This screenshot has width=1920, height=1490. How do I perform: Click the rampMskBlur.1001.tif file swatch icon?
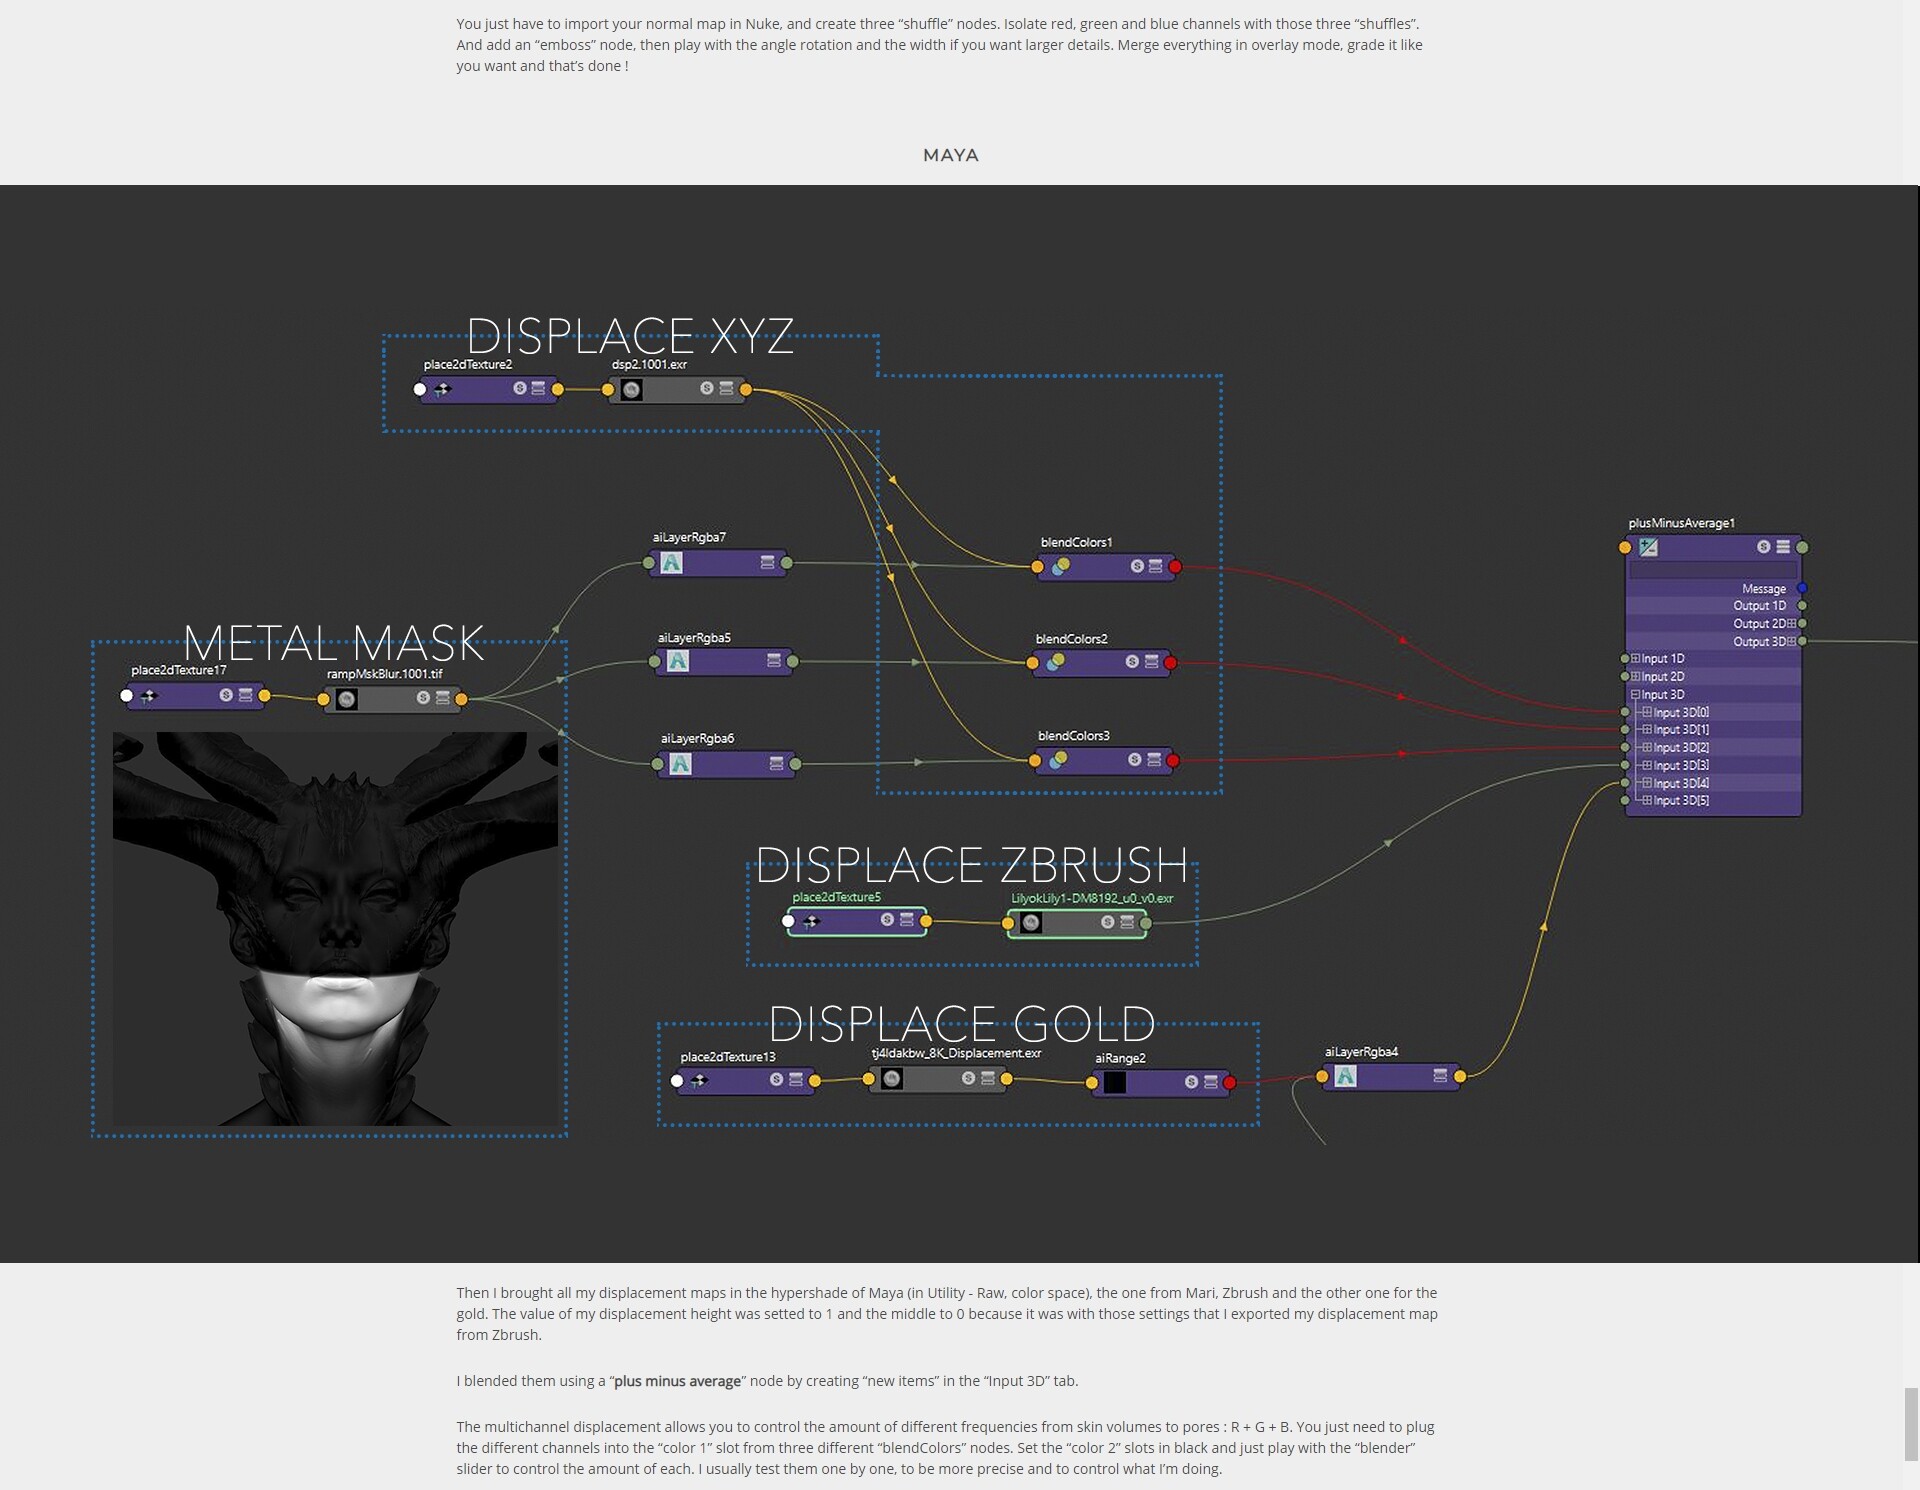tap(346, 699)
